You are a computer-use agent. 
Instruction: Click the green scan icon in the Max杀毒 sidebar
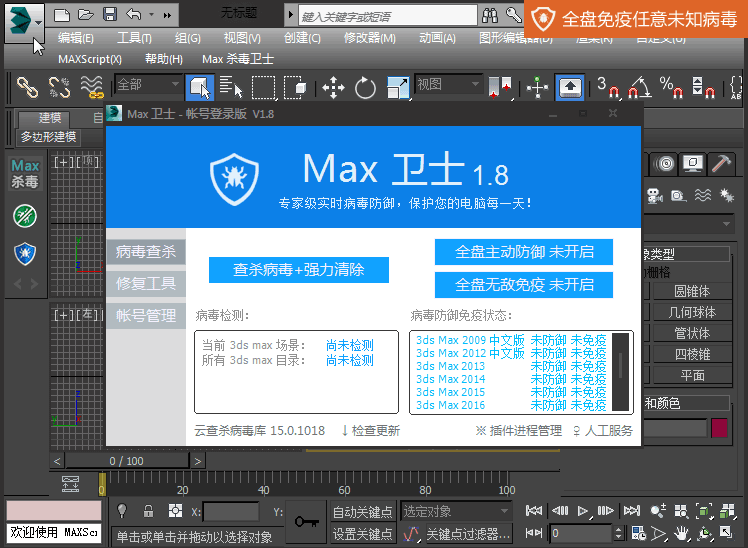pos(25,216)
